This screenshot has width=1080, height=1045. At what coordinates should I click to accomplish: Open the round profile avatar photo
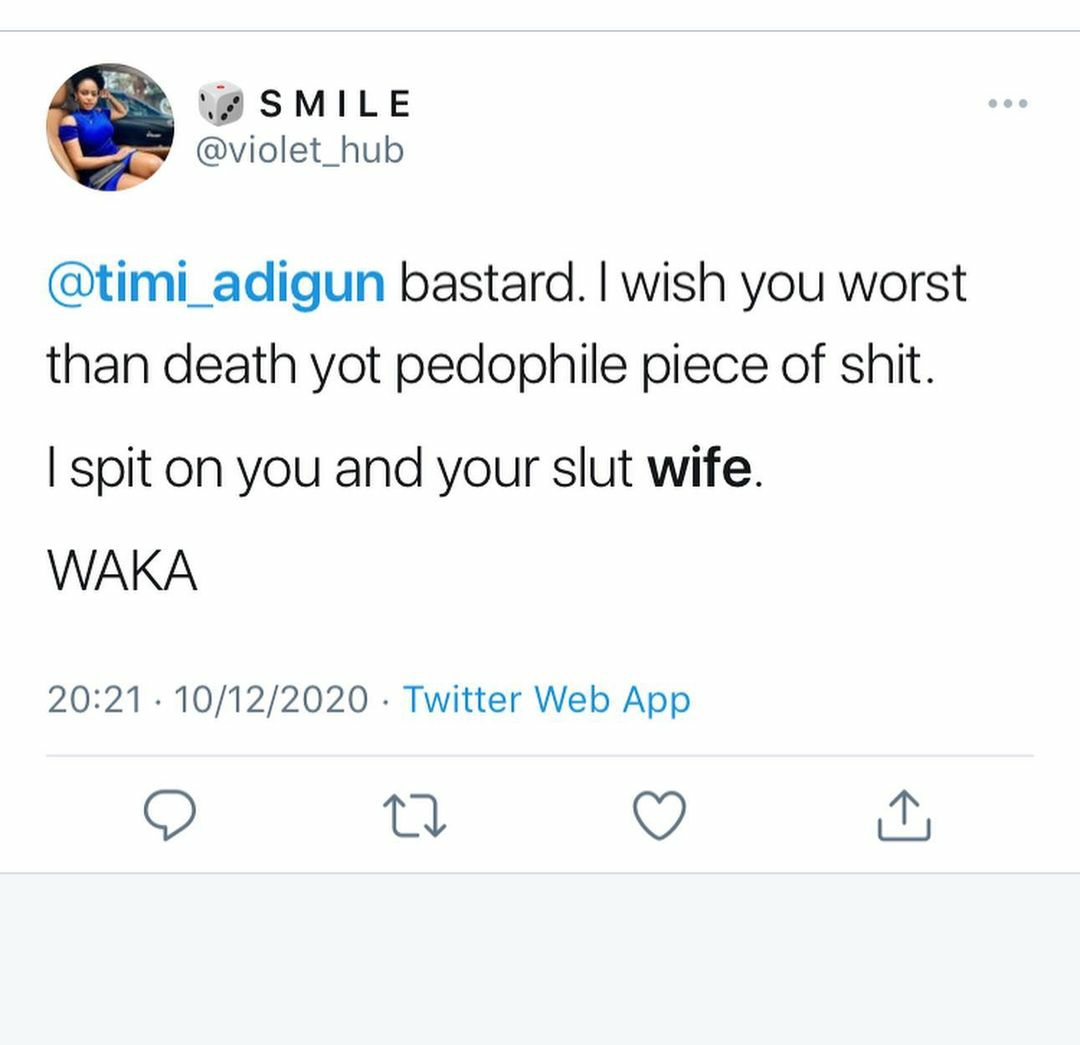click(110, 127)
